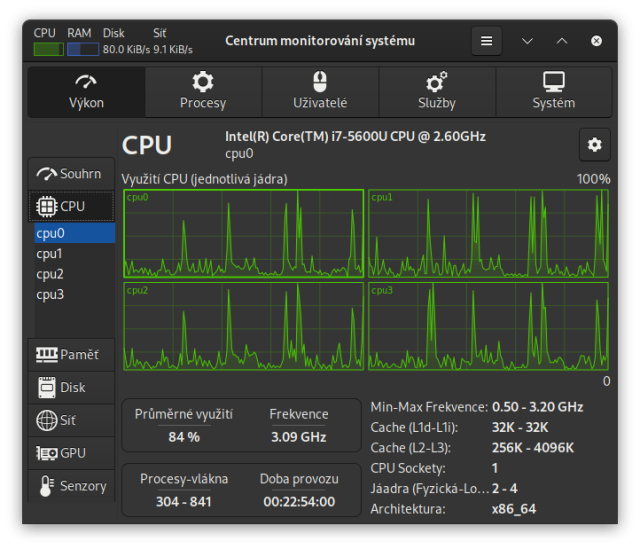Image resolution: width=640 pixels, height=549 pixels.
Task: Click the 00:22:54:00 uptime value
Action: [x=299, y=501]
